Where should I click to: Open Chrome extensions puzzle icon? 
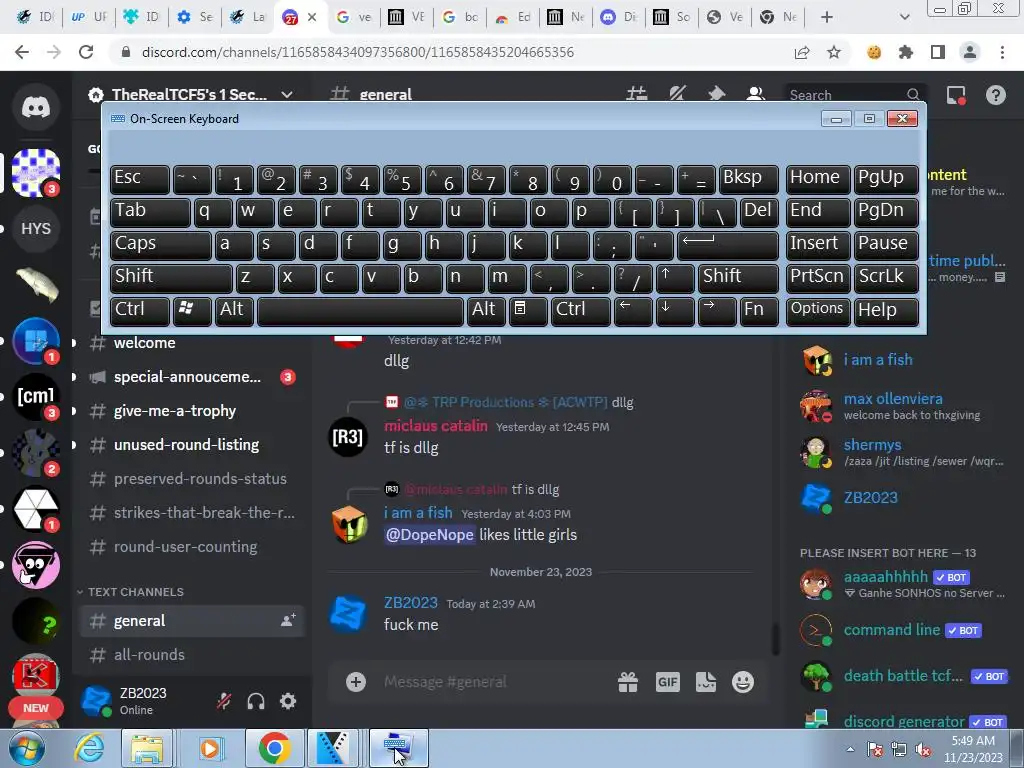pyautogui.click(x=906, y=52)
